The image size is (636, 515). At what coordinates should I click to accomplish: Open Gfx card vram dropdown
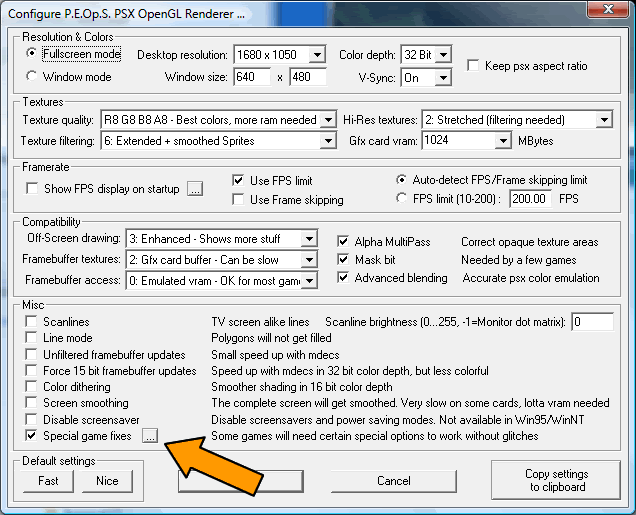click(466, 141)
